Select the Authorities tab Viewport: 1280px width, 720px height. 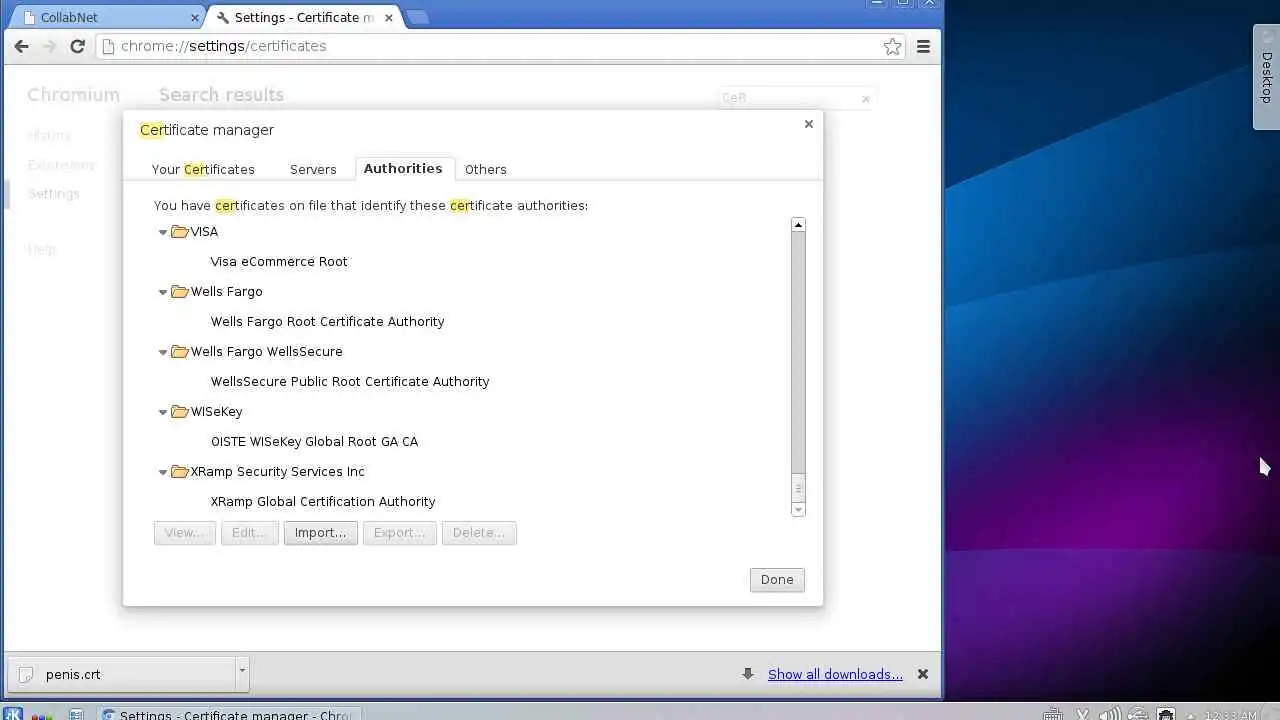point(403,168)
